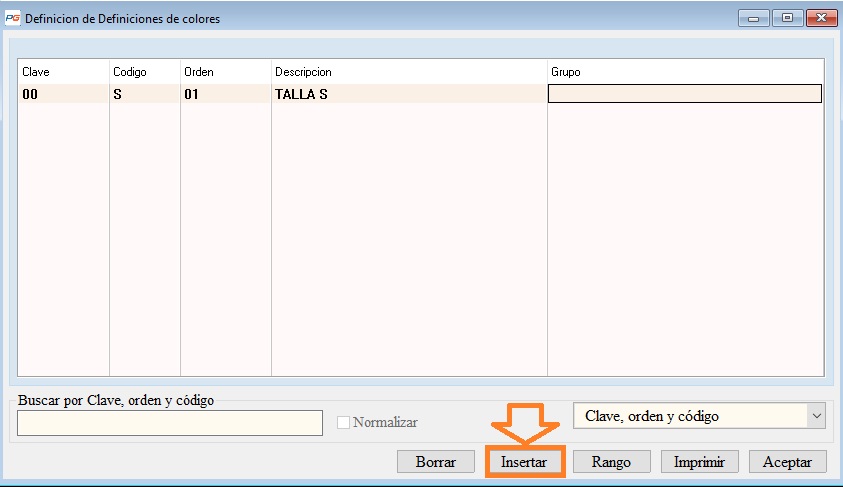Focus the Buscar por Clave search field
This screenshot has height=487, width=843.
click(170, 423)
